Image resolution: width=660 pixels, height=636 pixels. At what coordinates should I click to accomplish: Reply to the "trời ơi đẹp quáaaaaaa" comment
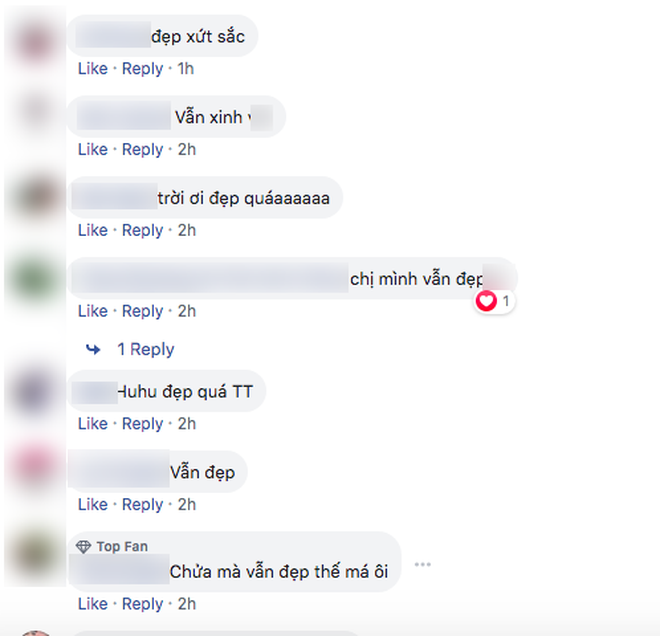pos(142,231)
